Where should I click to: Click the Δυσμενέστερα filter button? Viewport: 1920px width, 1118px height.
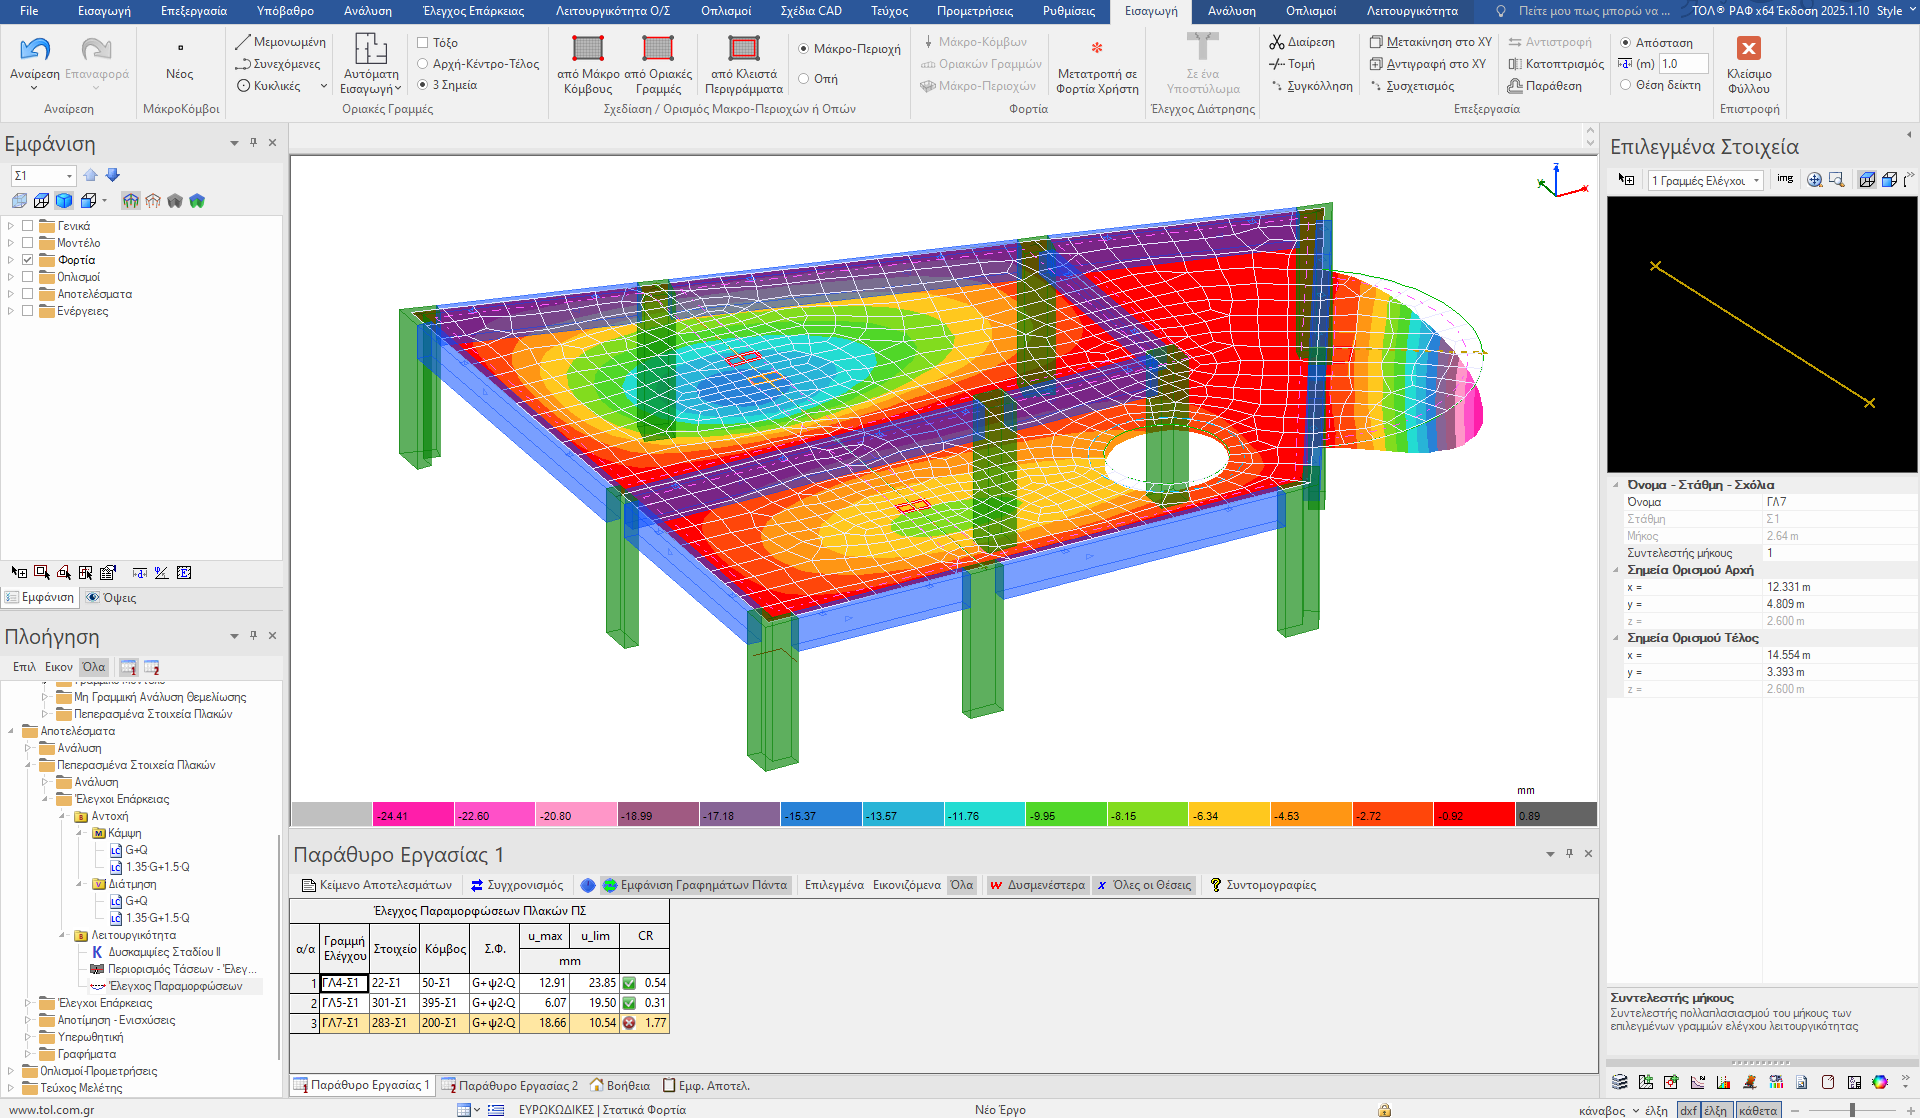point(1037,885)
